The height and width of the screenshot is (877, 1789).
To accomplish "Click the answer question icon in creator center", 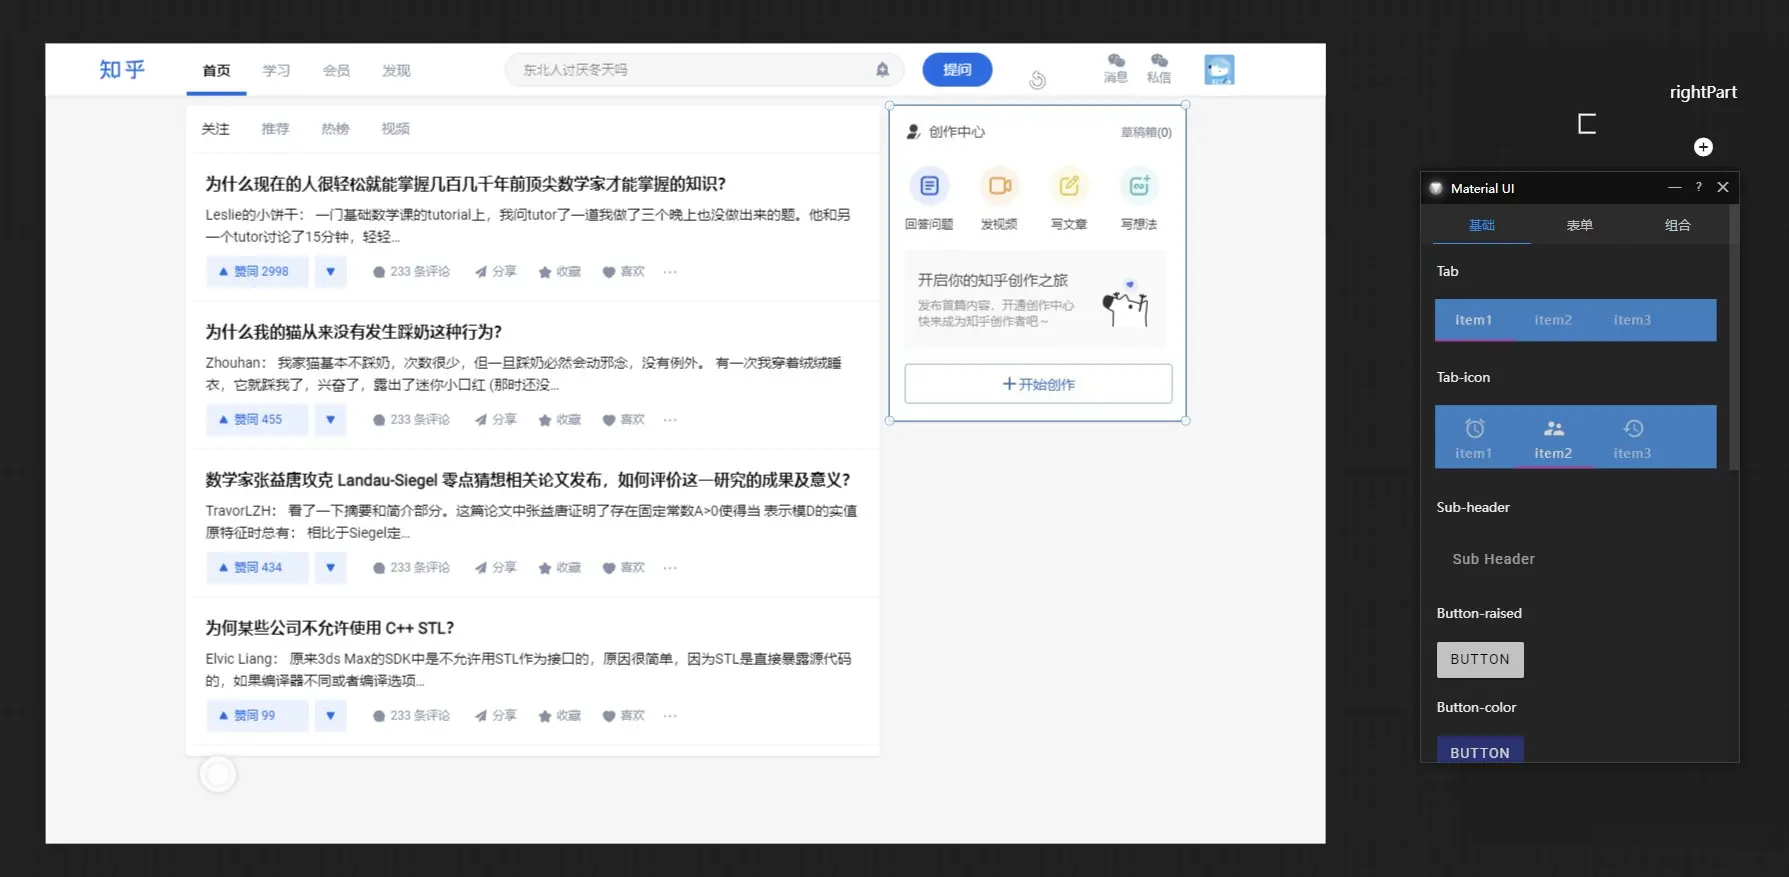I will point(929,186).
